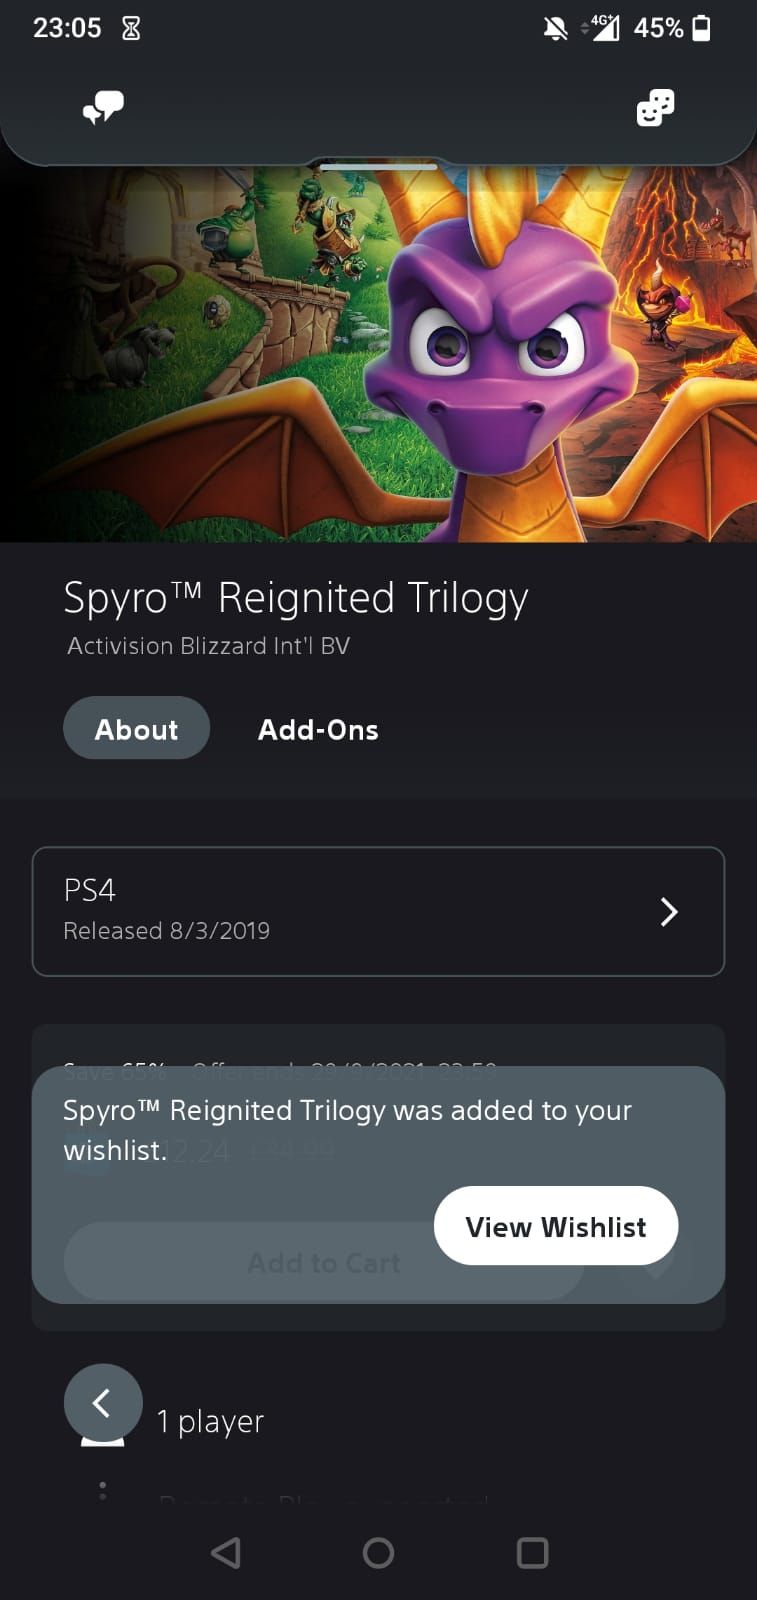
Task: Tap the back chevron button above 1 player
Action: pos(103,1403)
